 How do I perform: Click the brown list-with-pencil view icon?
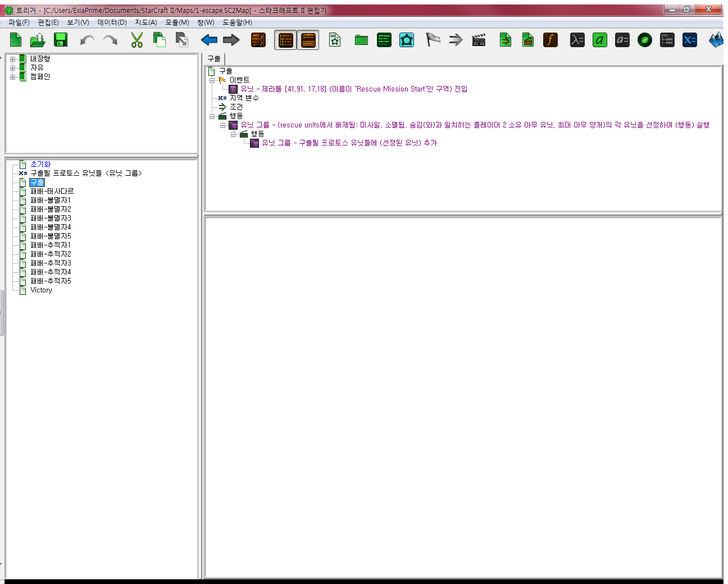point(258,40)
